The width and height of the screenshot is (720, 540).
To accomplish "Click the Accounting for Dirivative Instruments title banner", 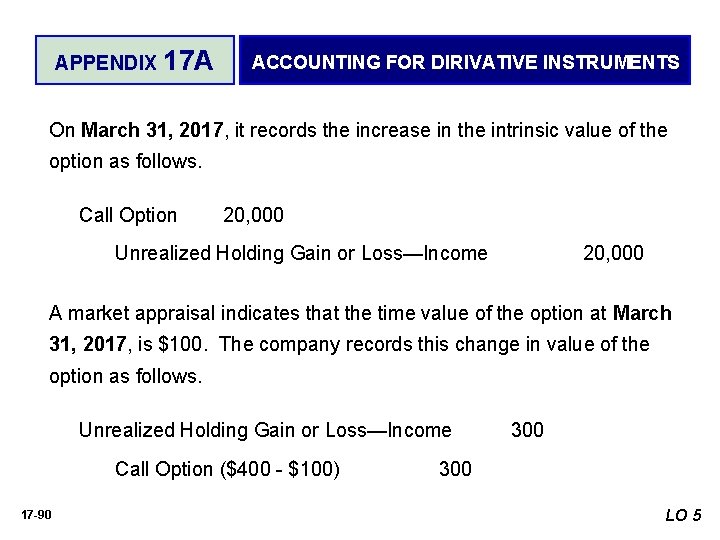I will (x=465, y=60).
